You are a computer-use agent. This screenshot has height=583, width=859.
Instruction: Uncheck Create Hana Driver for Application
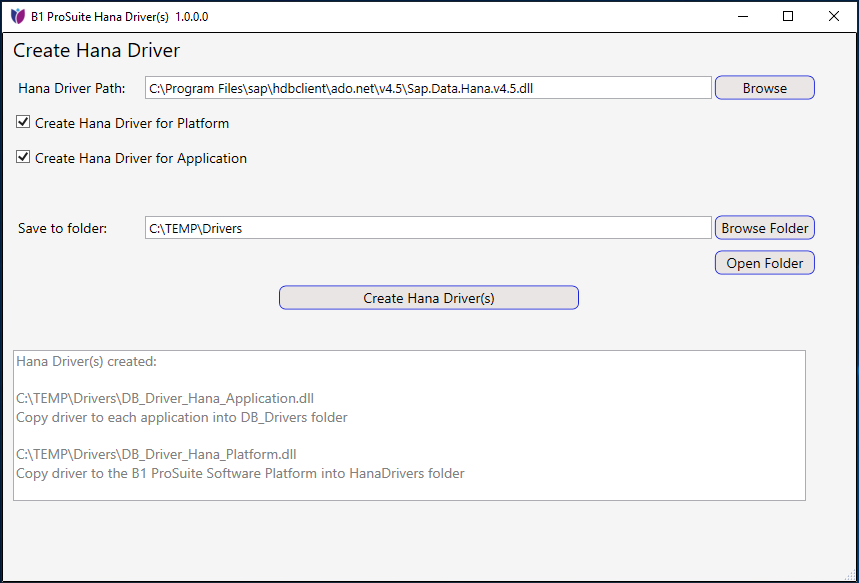[24, 157]
